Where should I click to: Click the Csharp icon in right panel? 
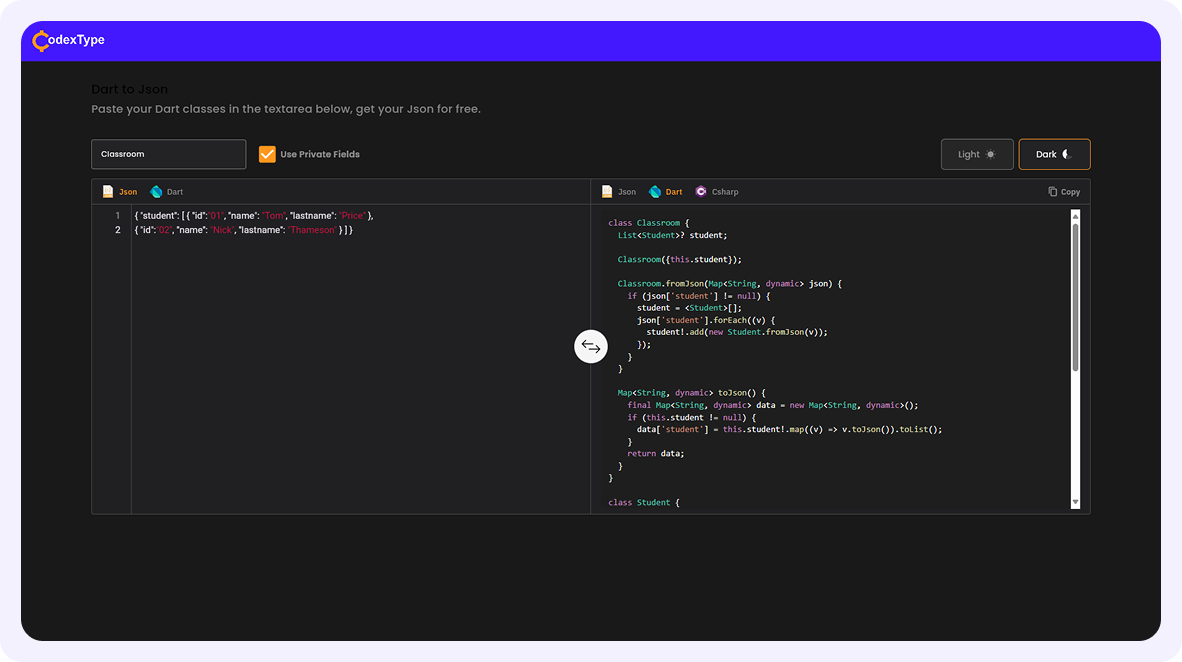coord(701,192)
